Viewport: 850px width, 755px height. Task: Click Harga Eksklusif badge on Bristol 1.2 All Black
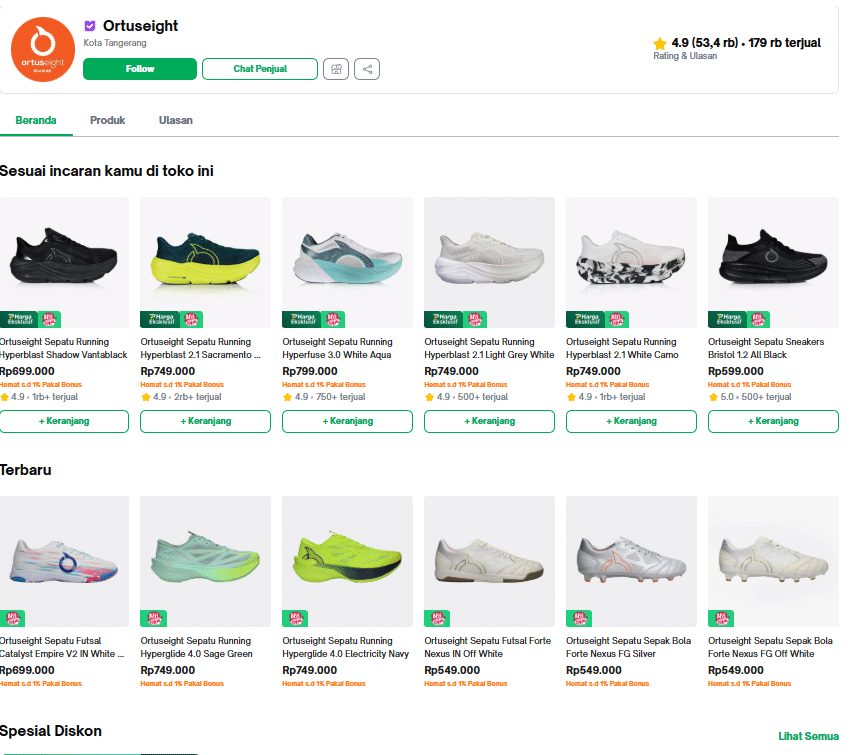(x=728, y=319)
